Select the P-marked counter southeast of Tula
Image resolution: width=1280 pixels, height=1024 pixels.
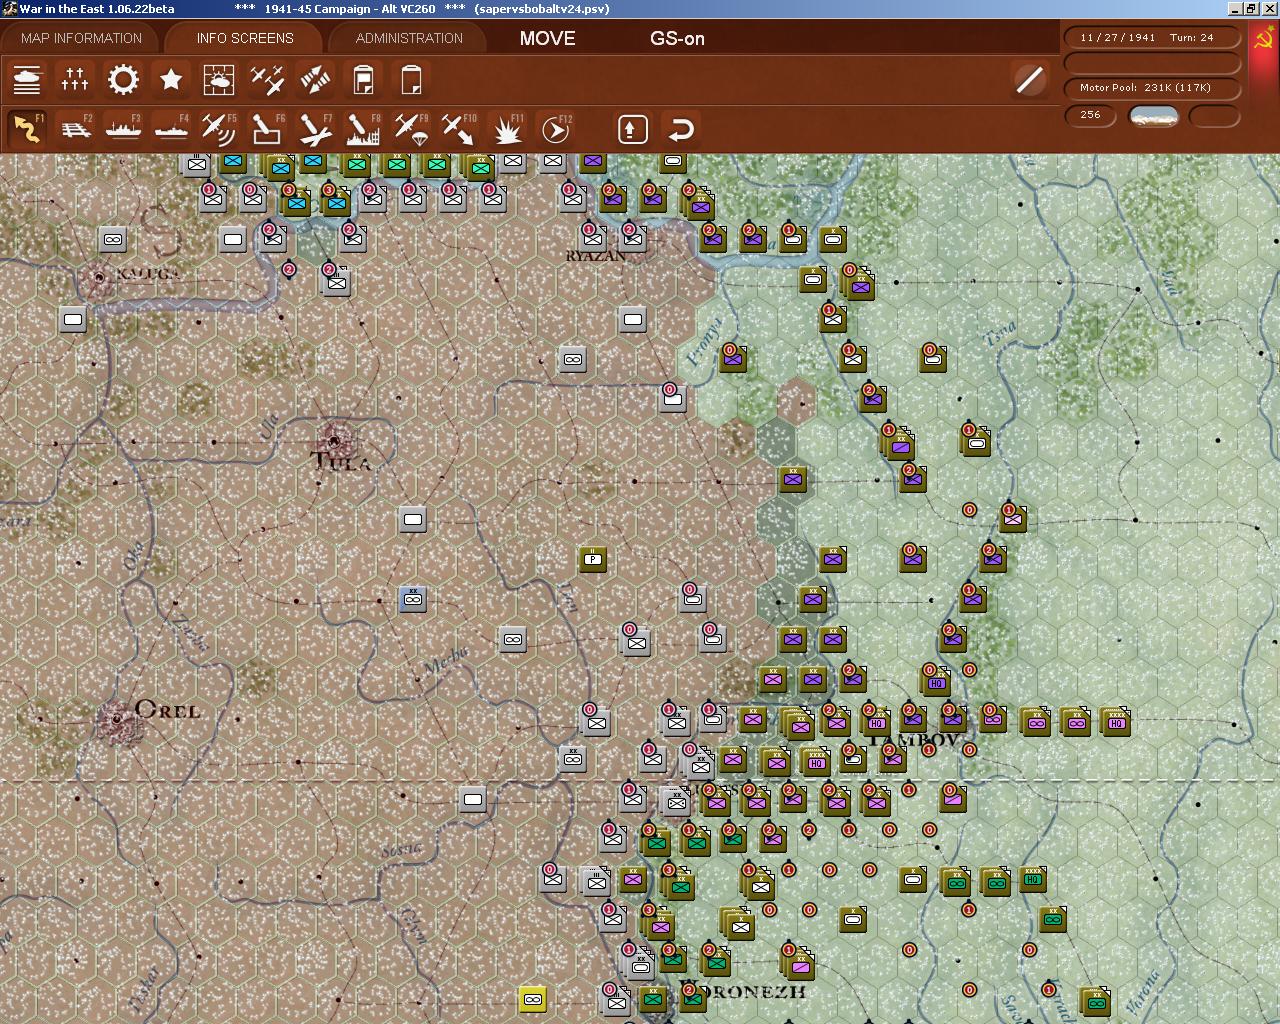tap(592, 559)
